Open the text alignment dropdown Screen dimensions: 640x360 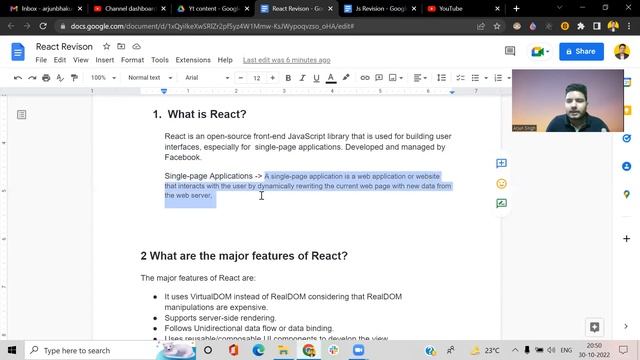pos(420,78)
